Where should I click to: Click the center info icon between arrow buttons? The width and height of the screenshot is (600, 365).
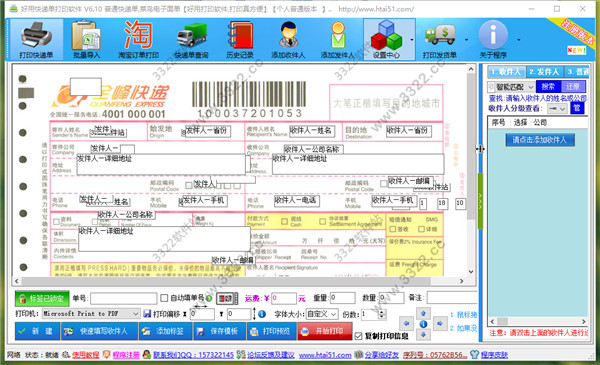click(x=423, y=324)
